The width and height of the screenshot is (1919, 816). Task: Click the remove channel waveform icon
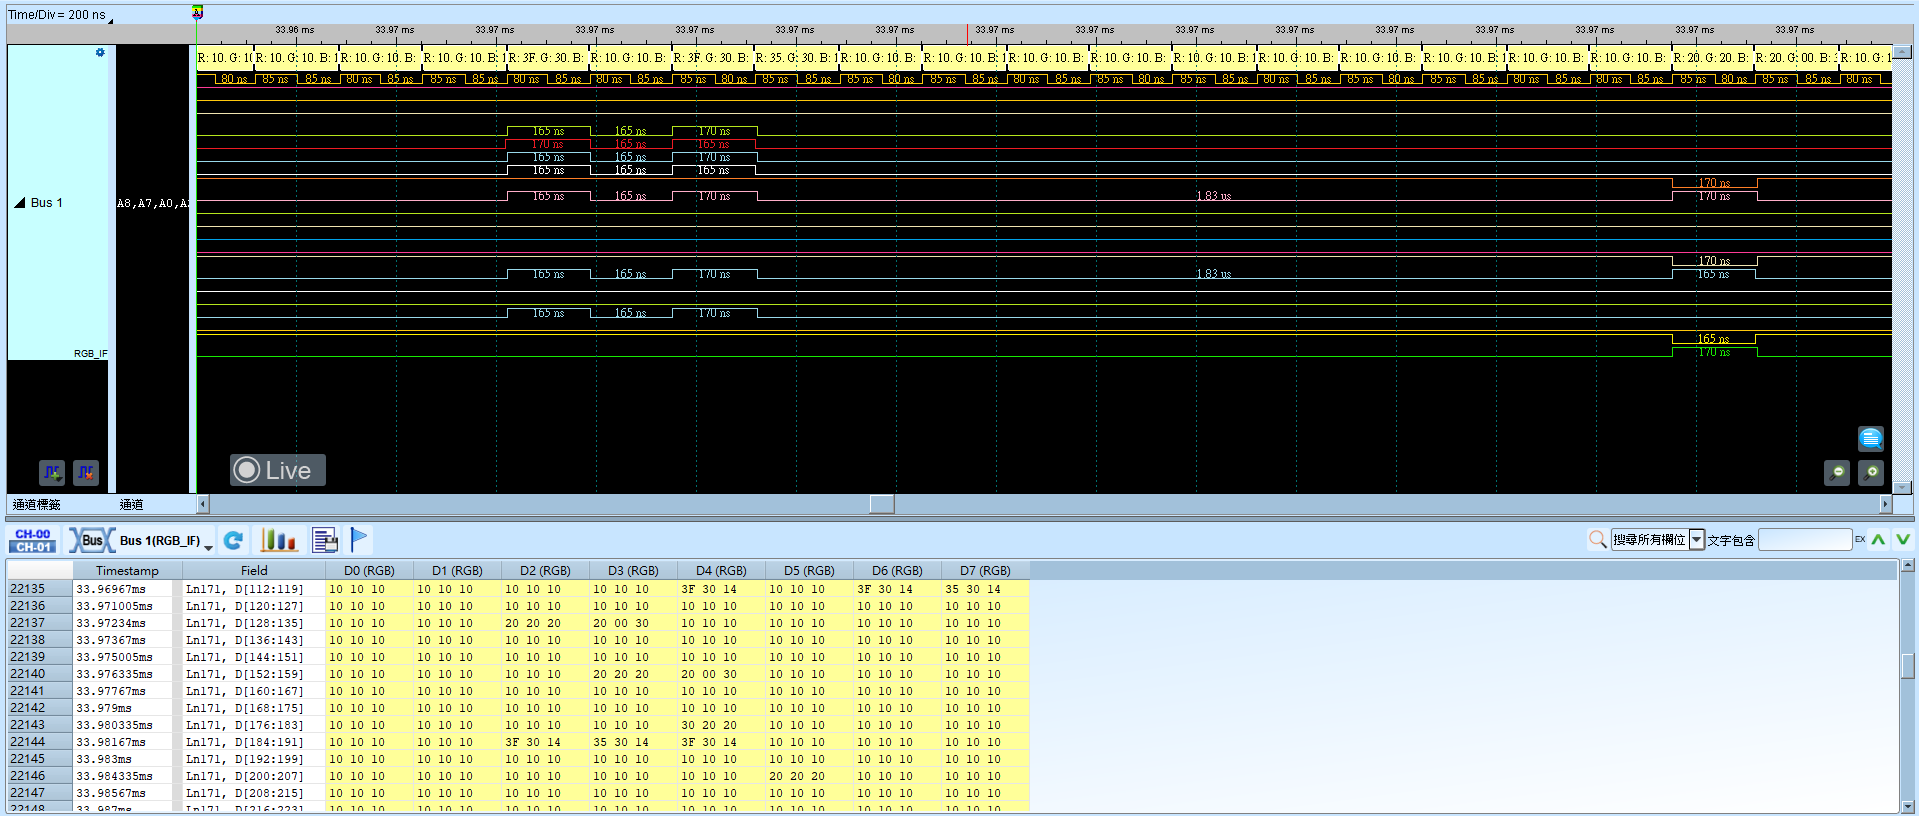coord(86,472)
